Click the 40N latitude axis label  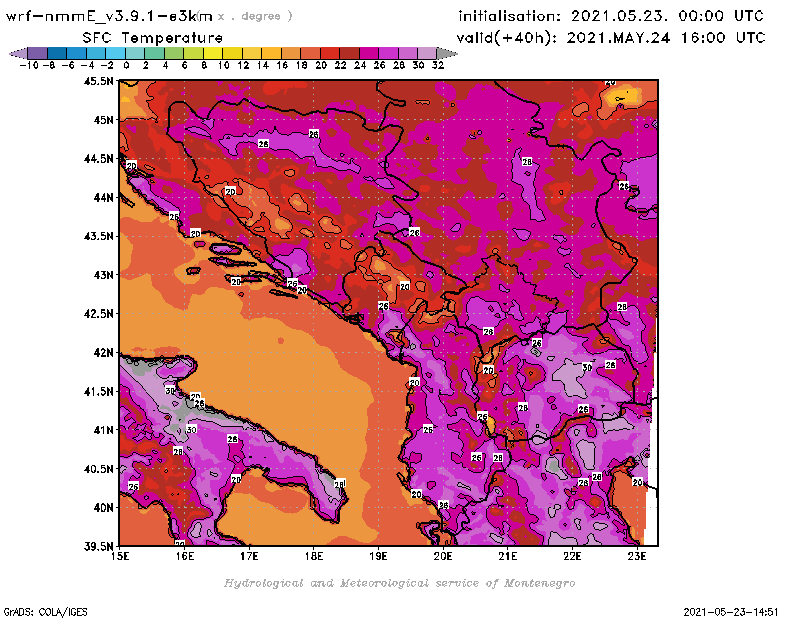[x=104, y=508]
